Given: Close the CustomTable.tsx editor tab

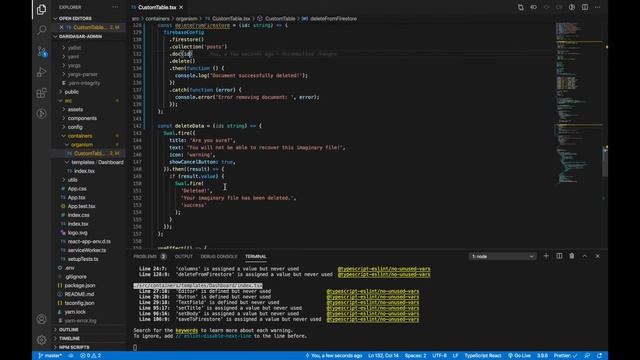Looking at the screenshot, I should [x=181, y=7].
